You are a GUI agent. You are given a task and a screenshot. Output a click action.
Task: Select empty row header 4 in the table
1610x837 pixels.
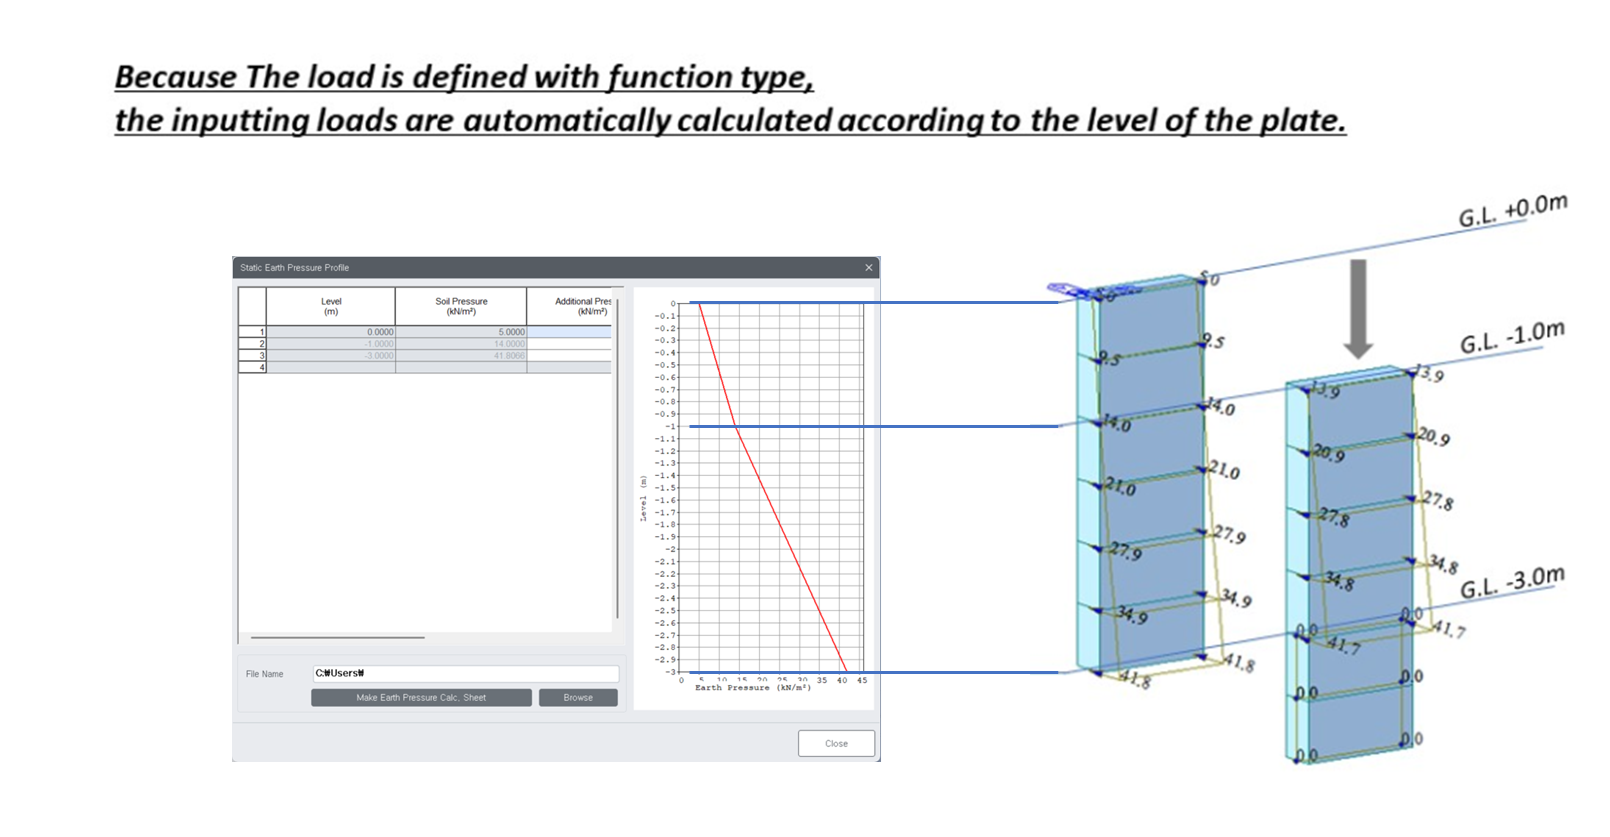pos(252,368)
